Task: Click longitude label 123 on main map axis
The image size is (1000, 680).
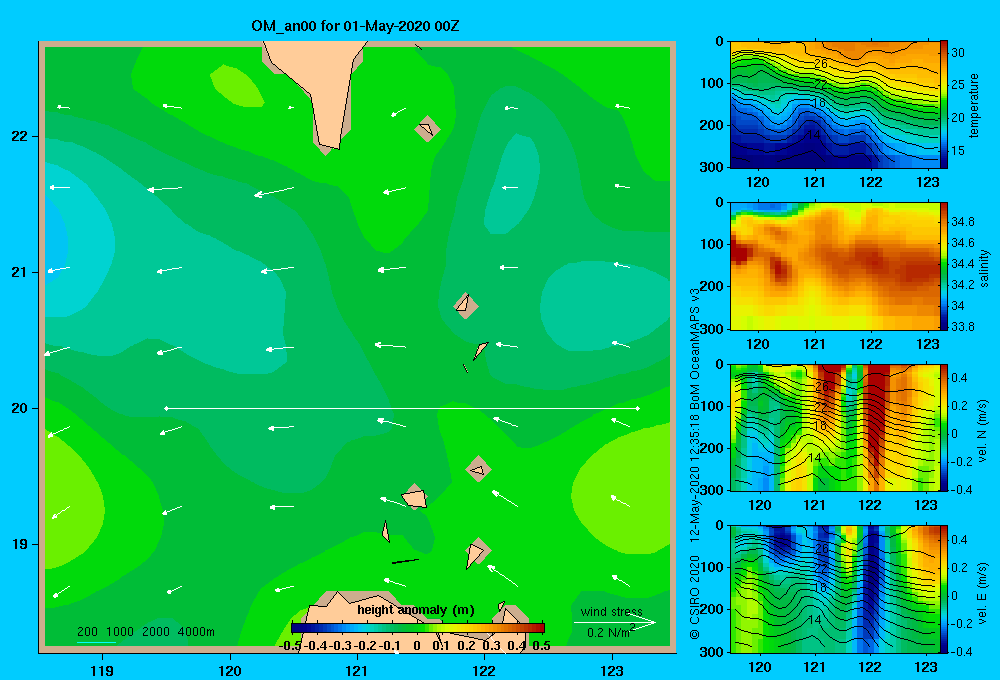Action: [612, 670]
